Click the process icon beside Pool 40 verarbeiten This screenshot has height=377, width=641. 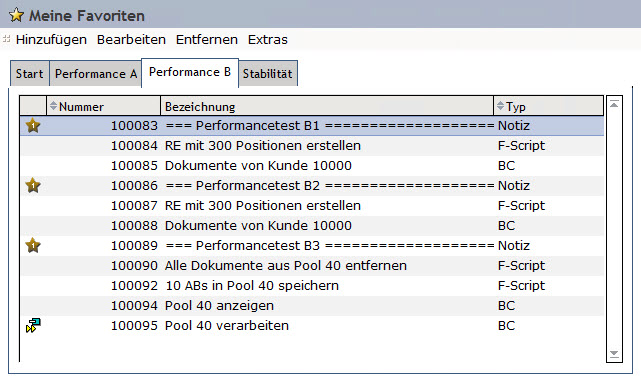33,325
